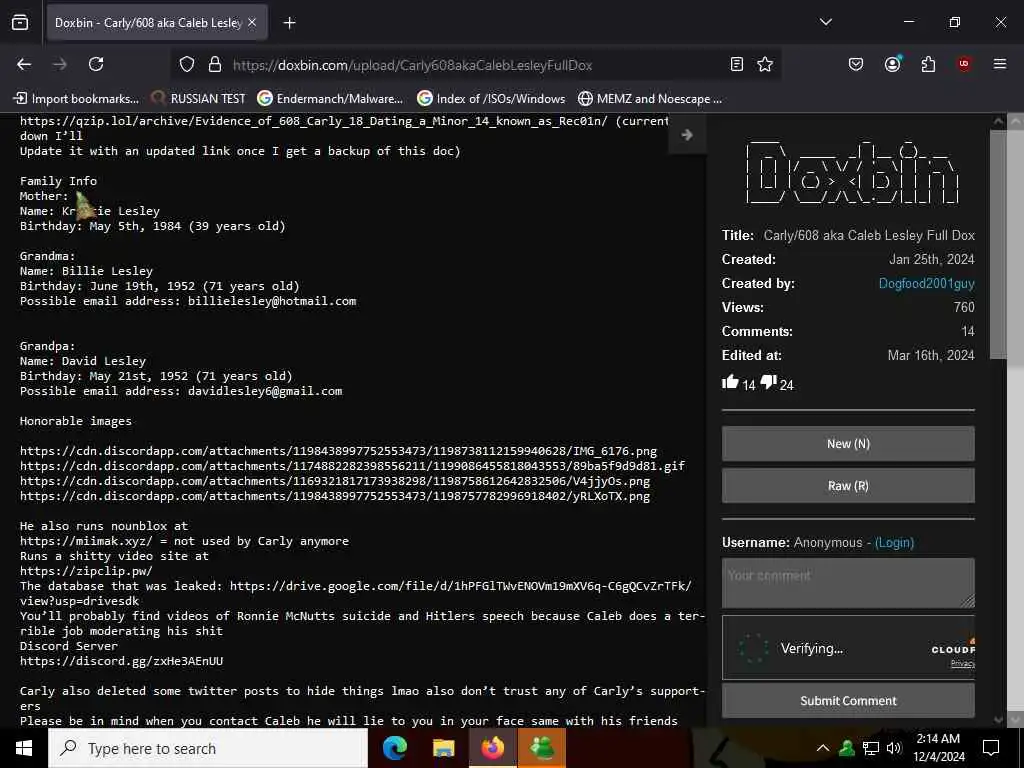This screenshot has height=768, width=1024.
Task: Go back to the previous page
Action: point(24,64)
